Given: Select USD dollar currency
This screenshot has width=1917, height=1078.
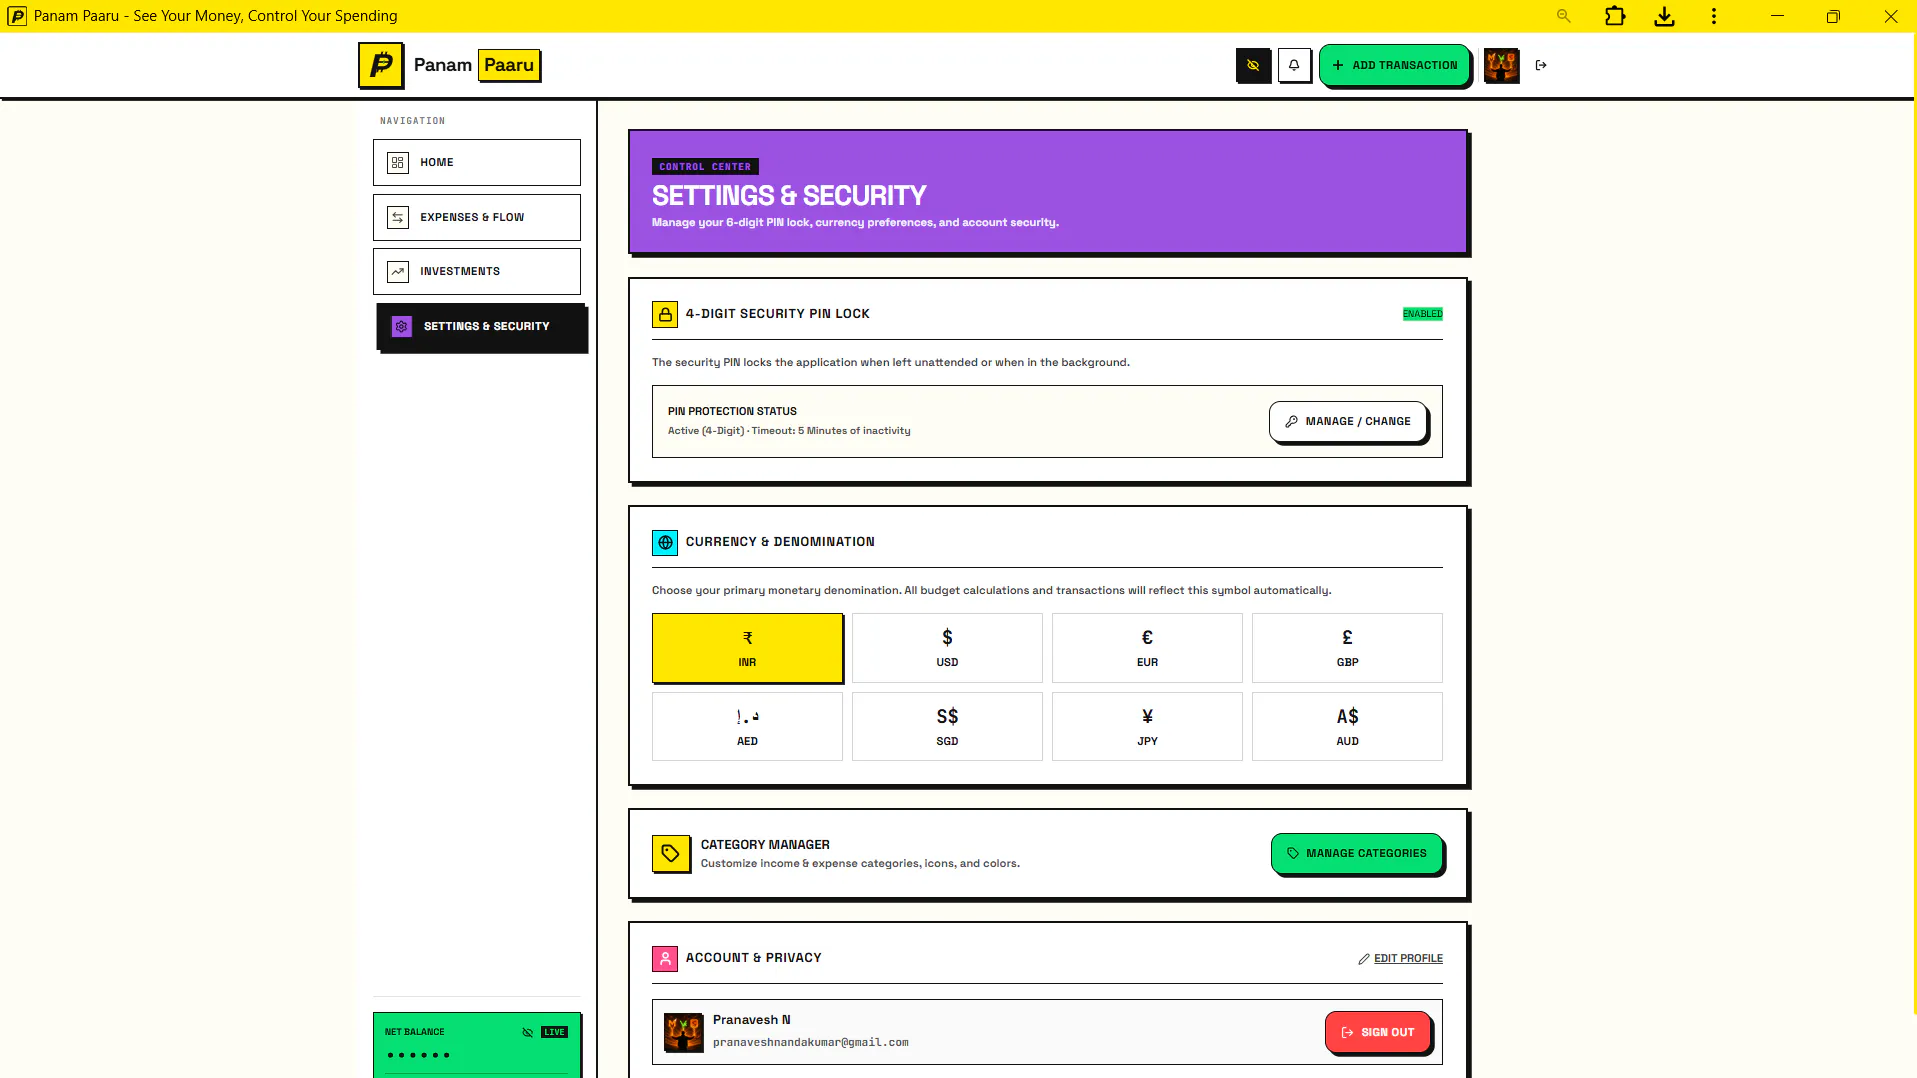Looking at the screenshot, I should (x=947, y=648).
